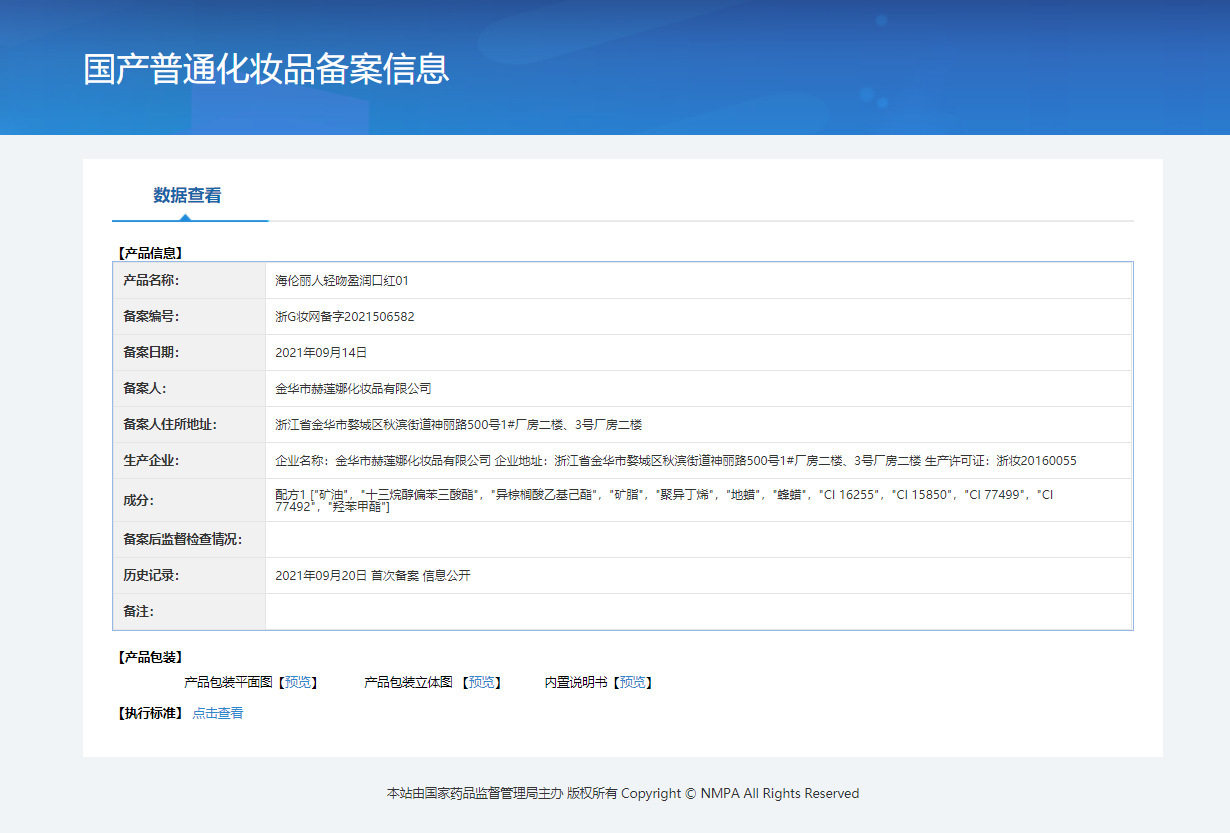Open the 数据查看 tab
Viewport: 1230px width, 833px height.
[x=187, y=195]
